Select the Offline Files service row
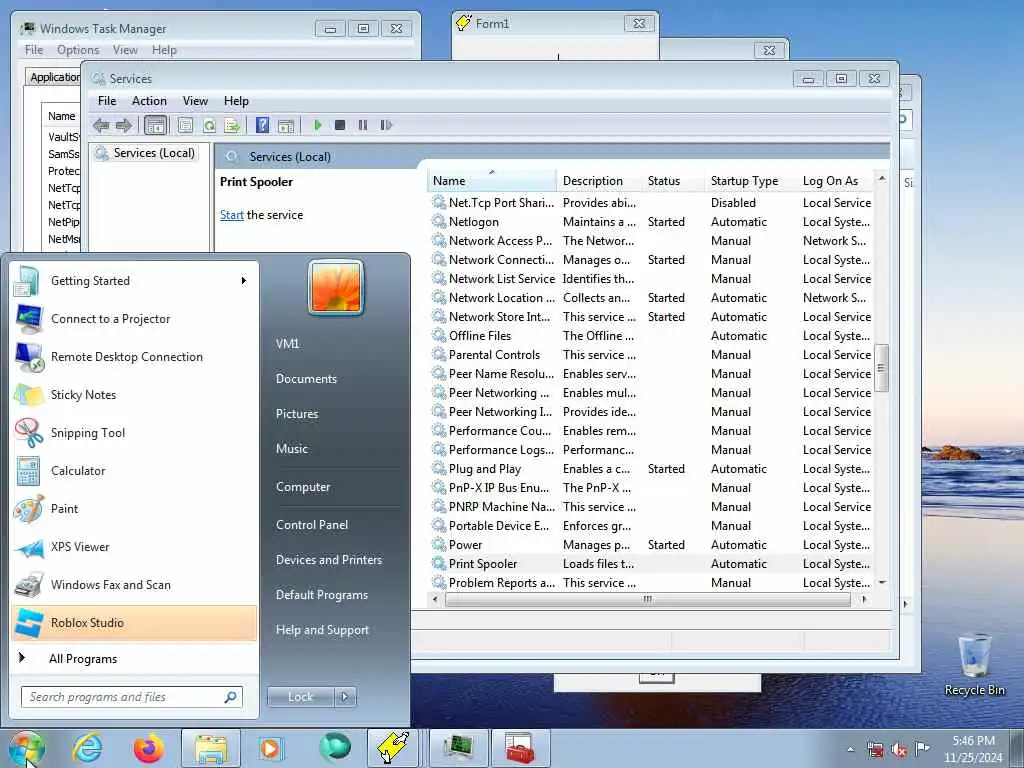Screen dimensions: 1024x768 [651, 336]
